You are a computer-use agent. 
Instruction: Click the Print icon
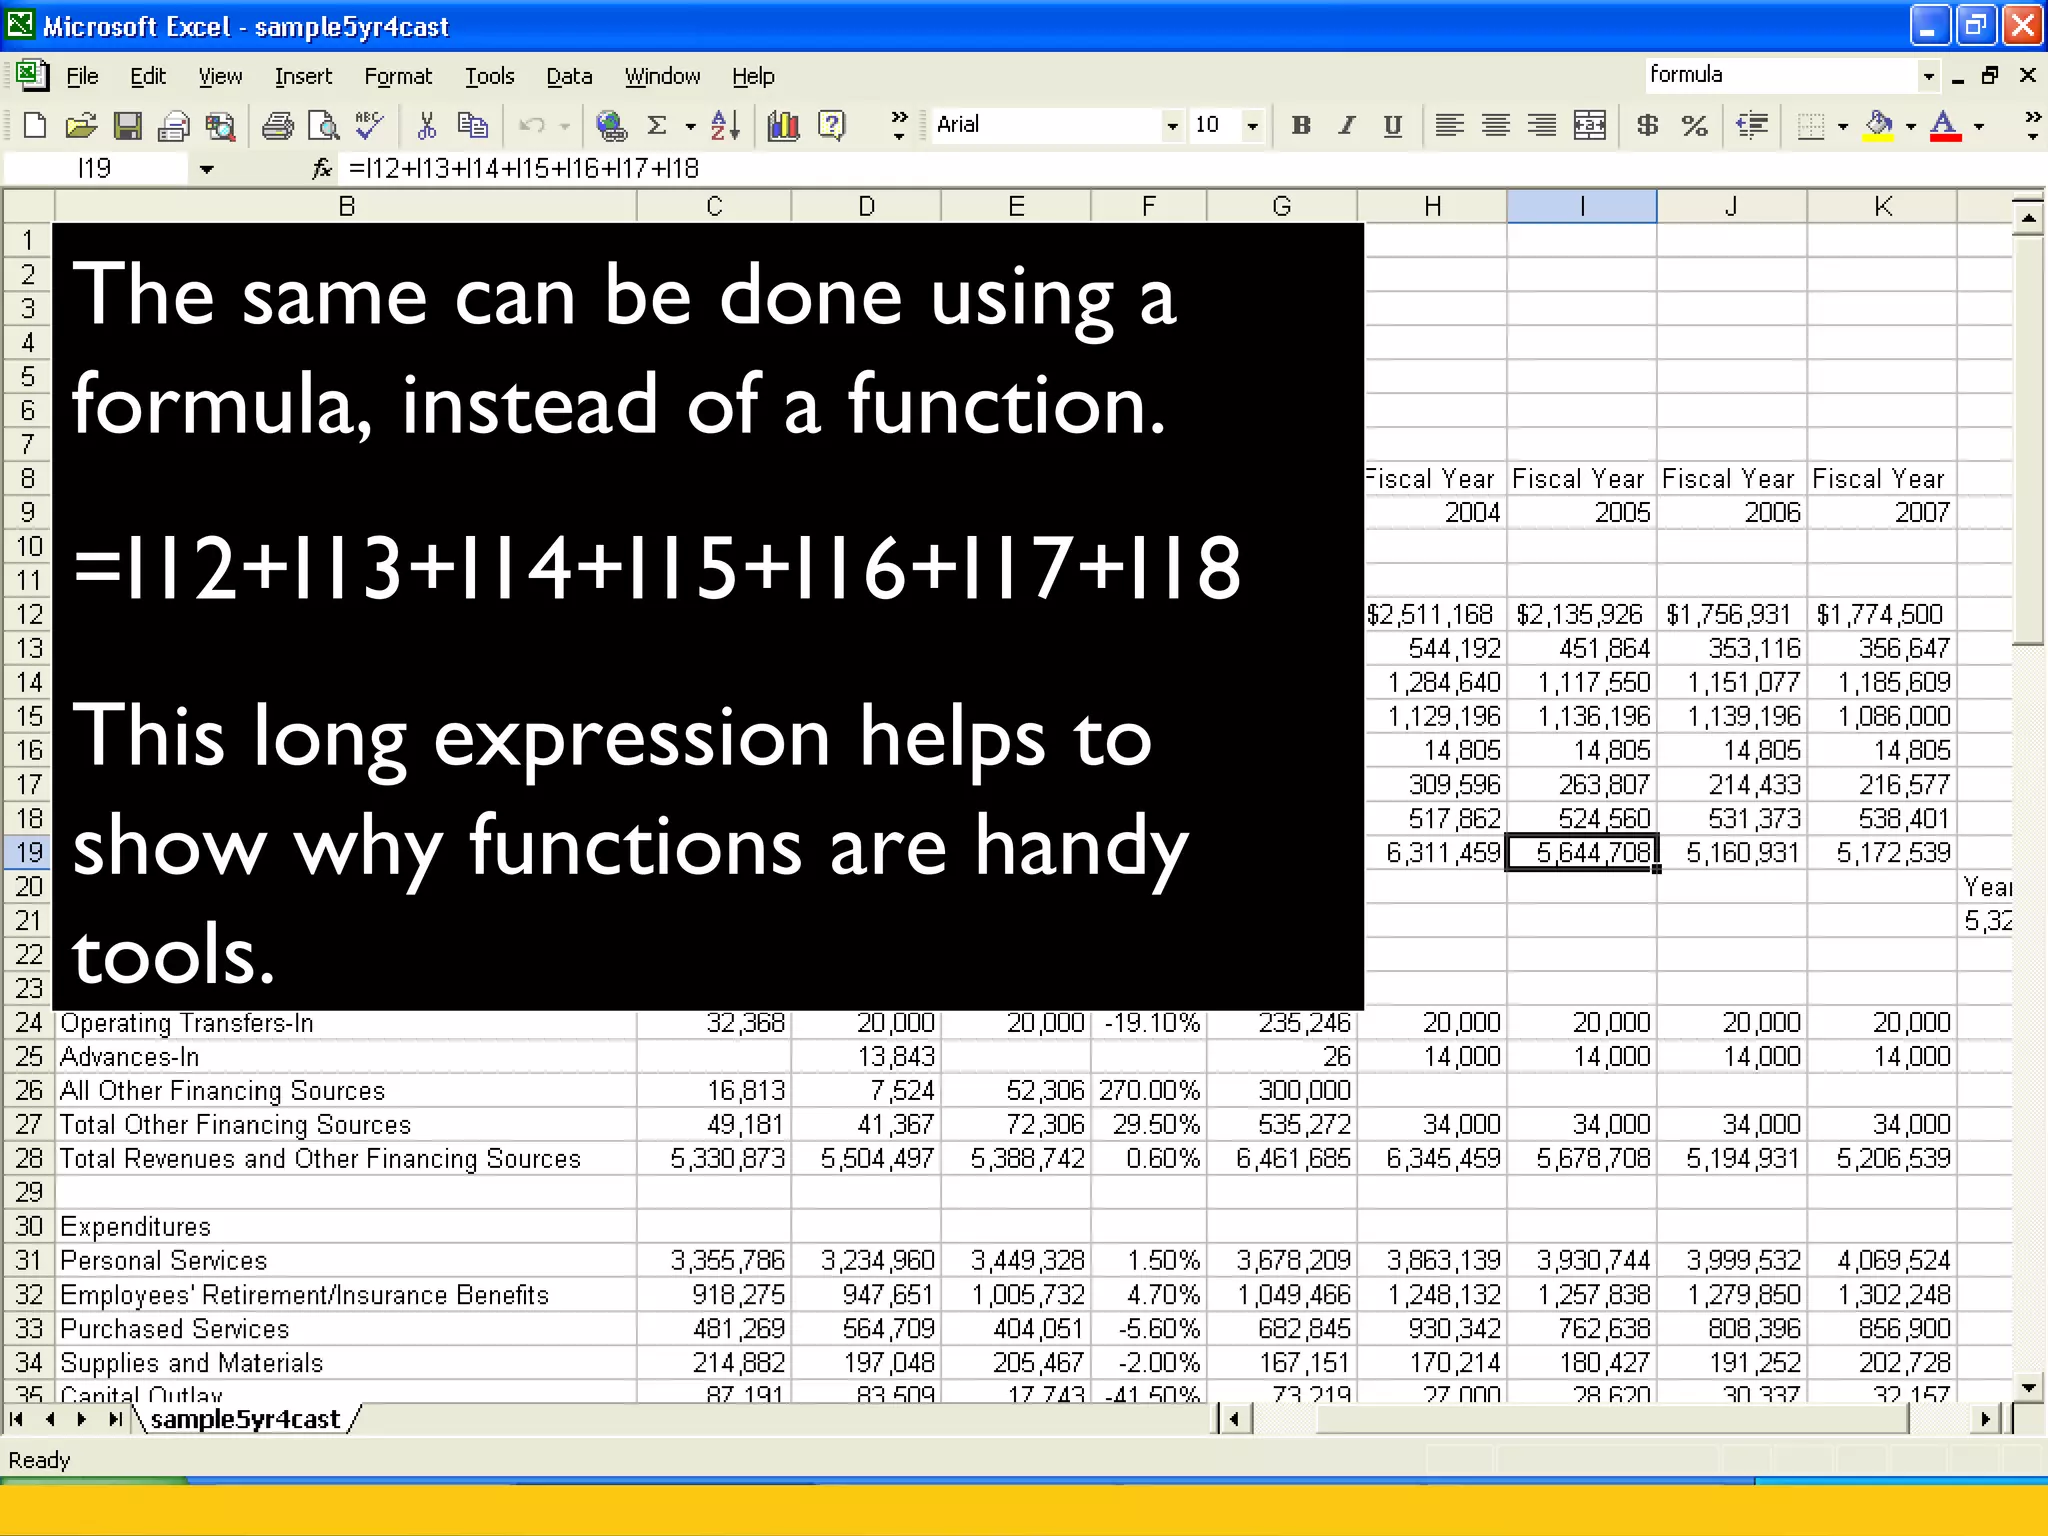click(x=277, y=125)
